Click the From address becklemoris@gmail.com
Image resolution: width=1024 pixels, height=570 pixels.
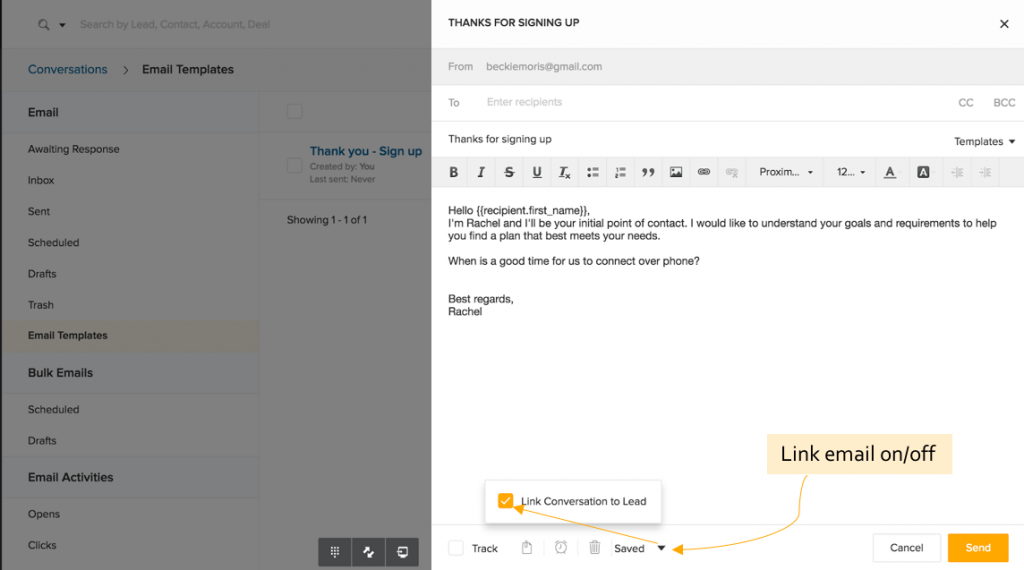(544, 67)
